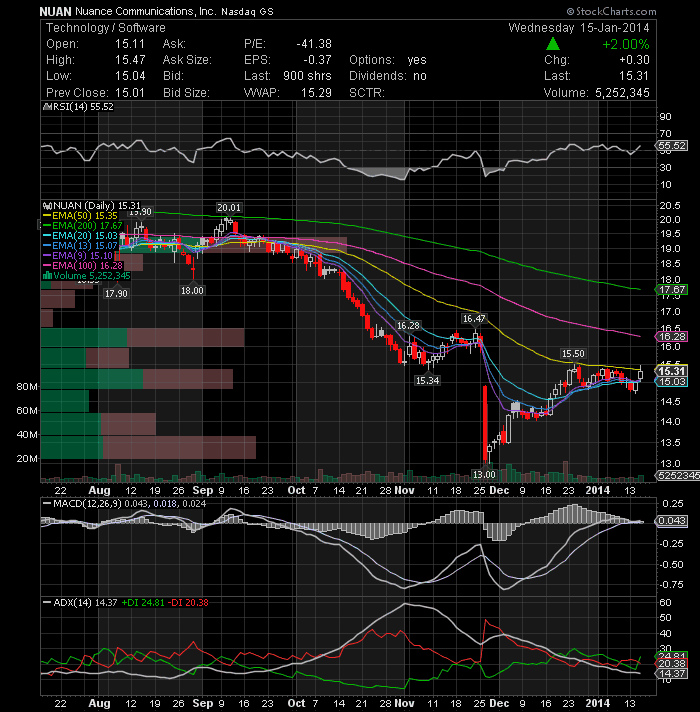
Task: Click the cyan 15.03 right-axis price tag
Action: pyautogui.click(x=671, y=381)
